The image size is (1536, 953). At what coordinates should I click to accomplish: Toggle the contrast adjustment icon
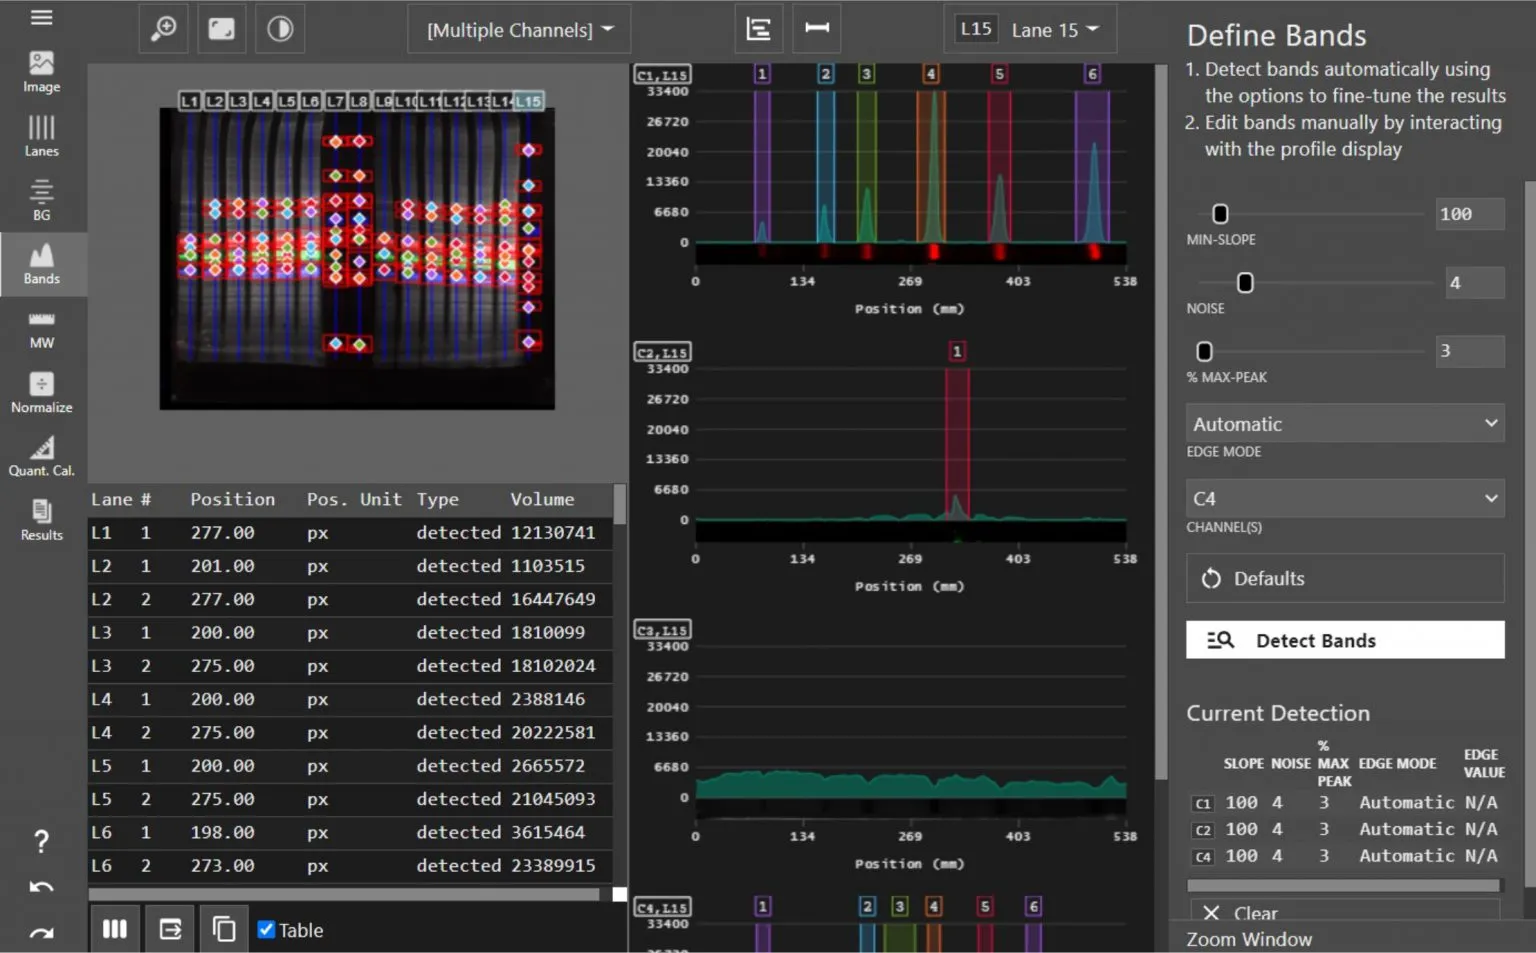pyautogui.click(x=280, y=29)
